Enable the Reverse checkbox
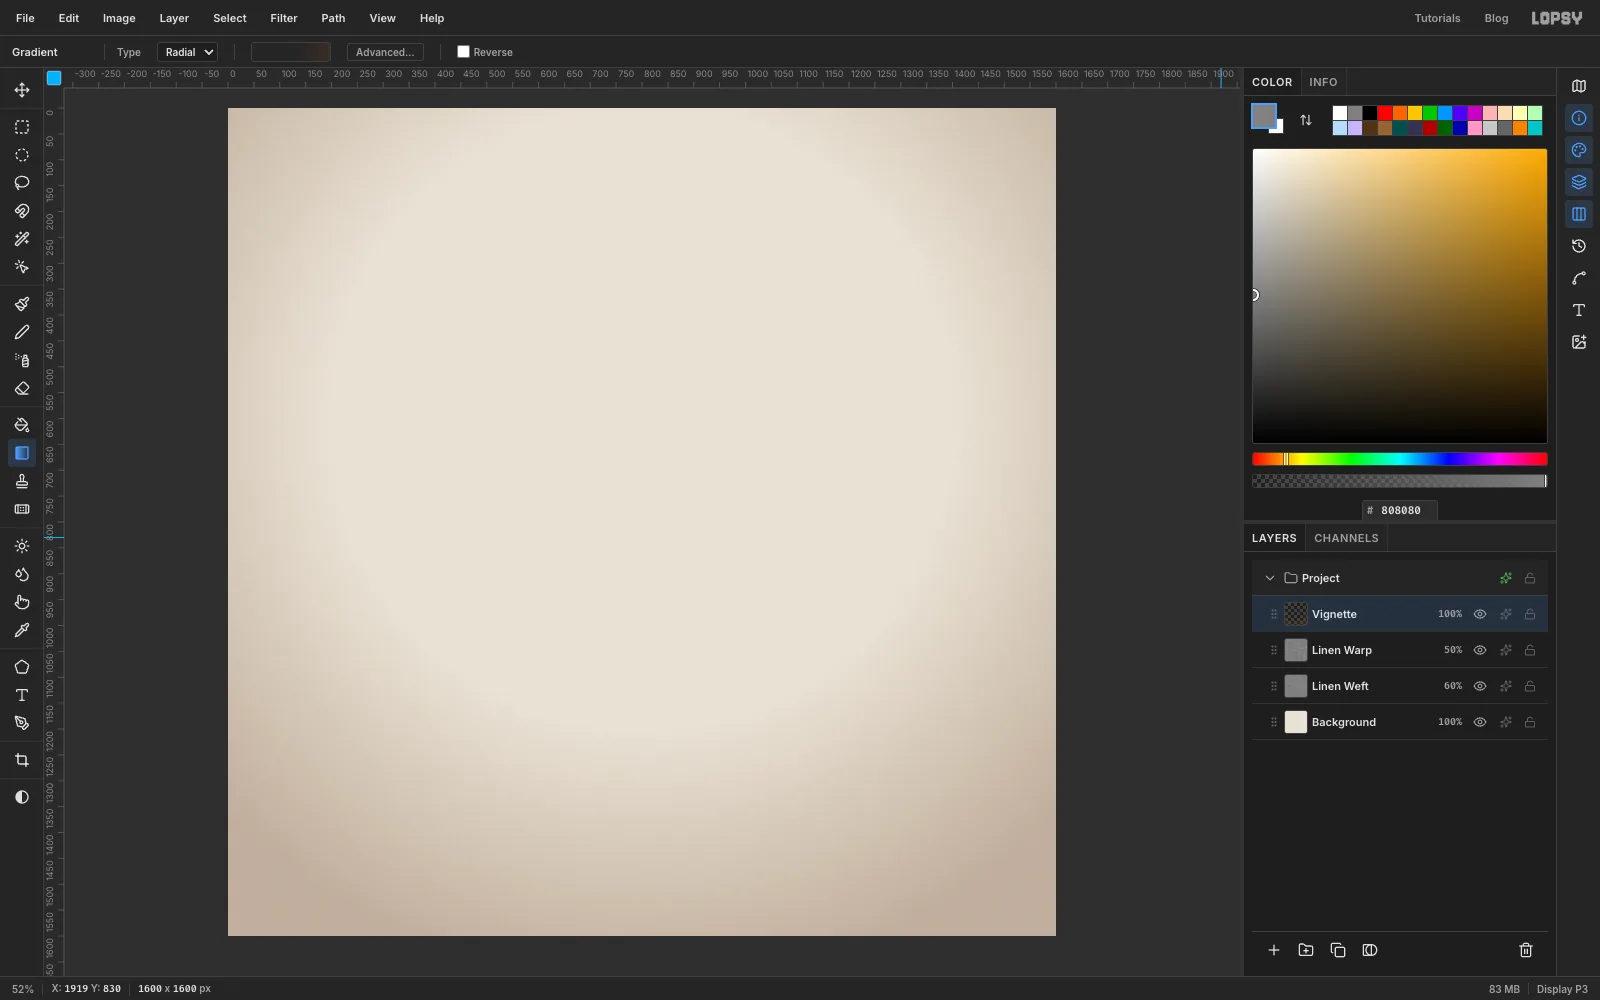 pyautogui.click(x=463, y=52)
